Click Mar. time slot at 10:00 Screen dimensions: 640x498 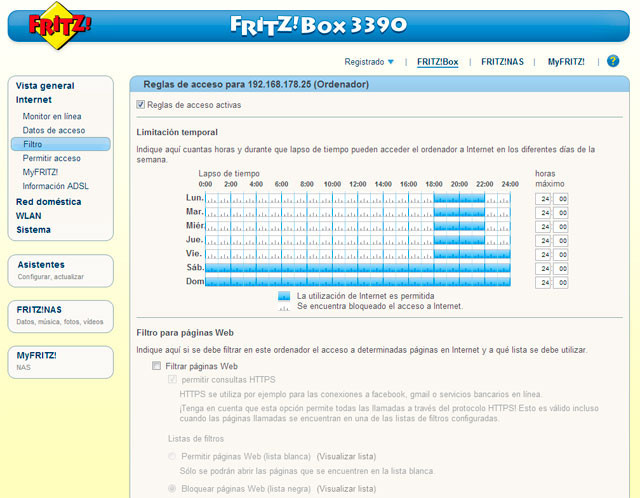339,212
